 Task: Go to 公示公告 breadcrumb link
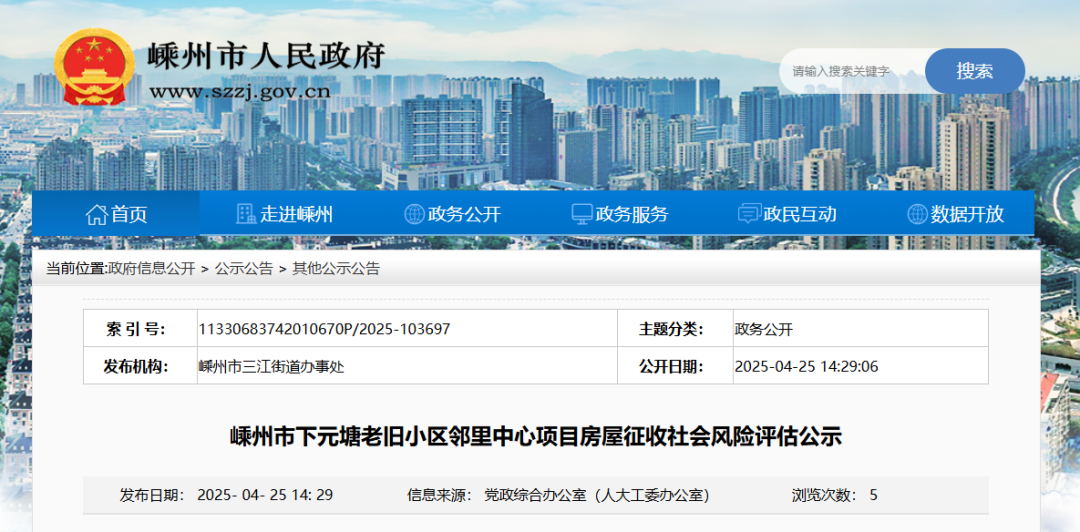pos(244,269)
